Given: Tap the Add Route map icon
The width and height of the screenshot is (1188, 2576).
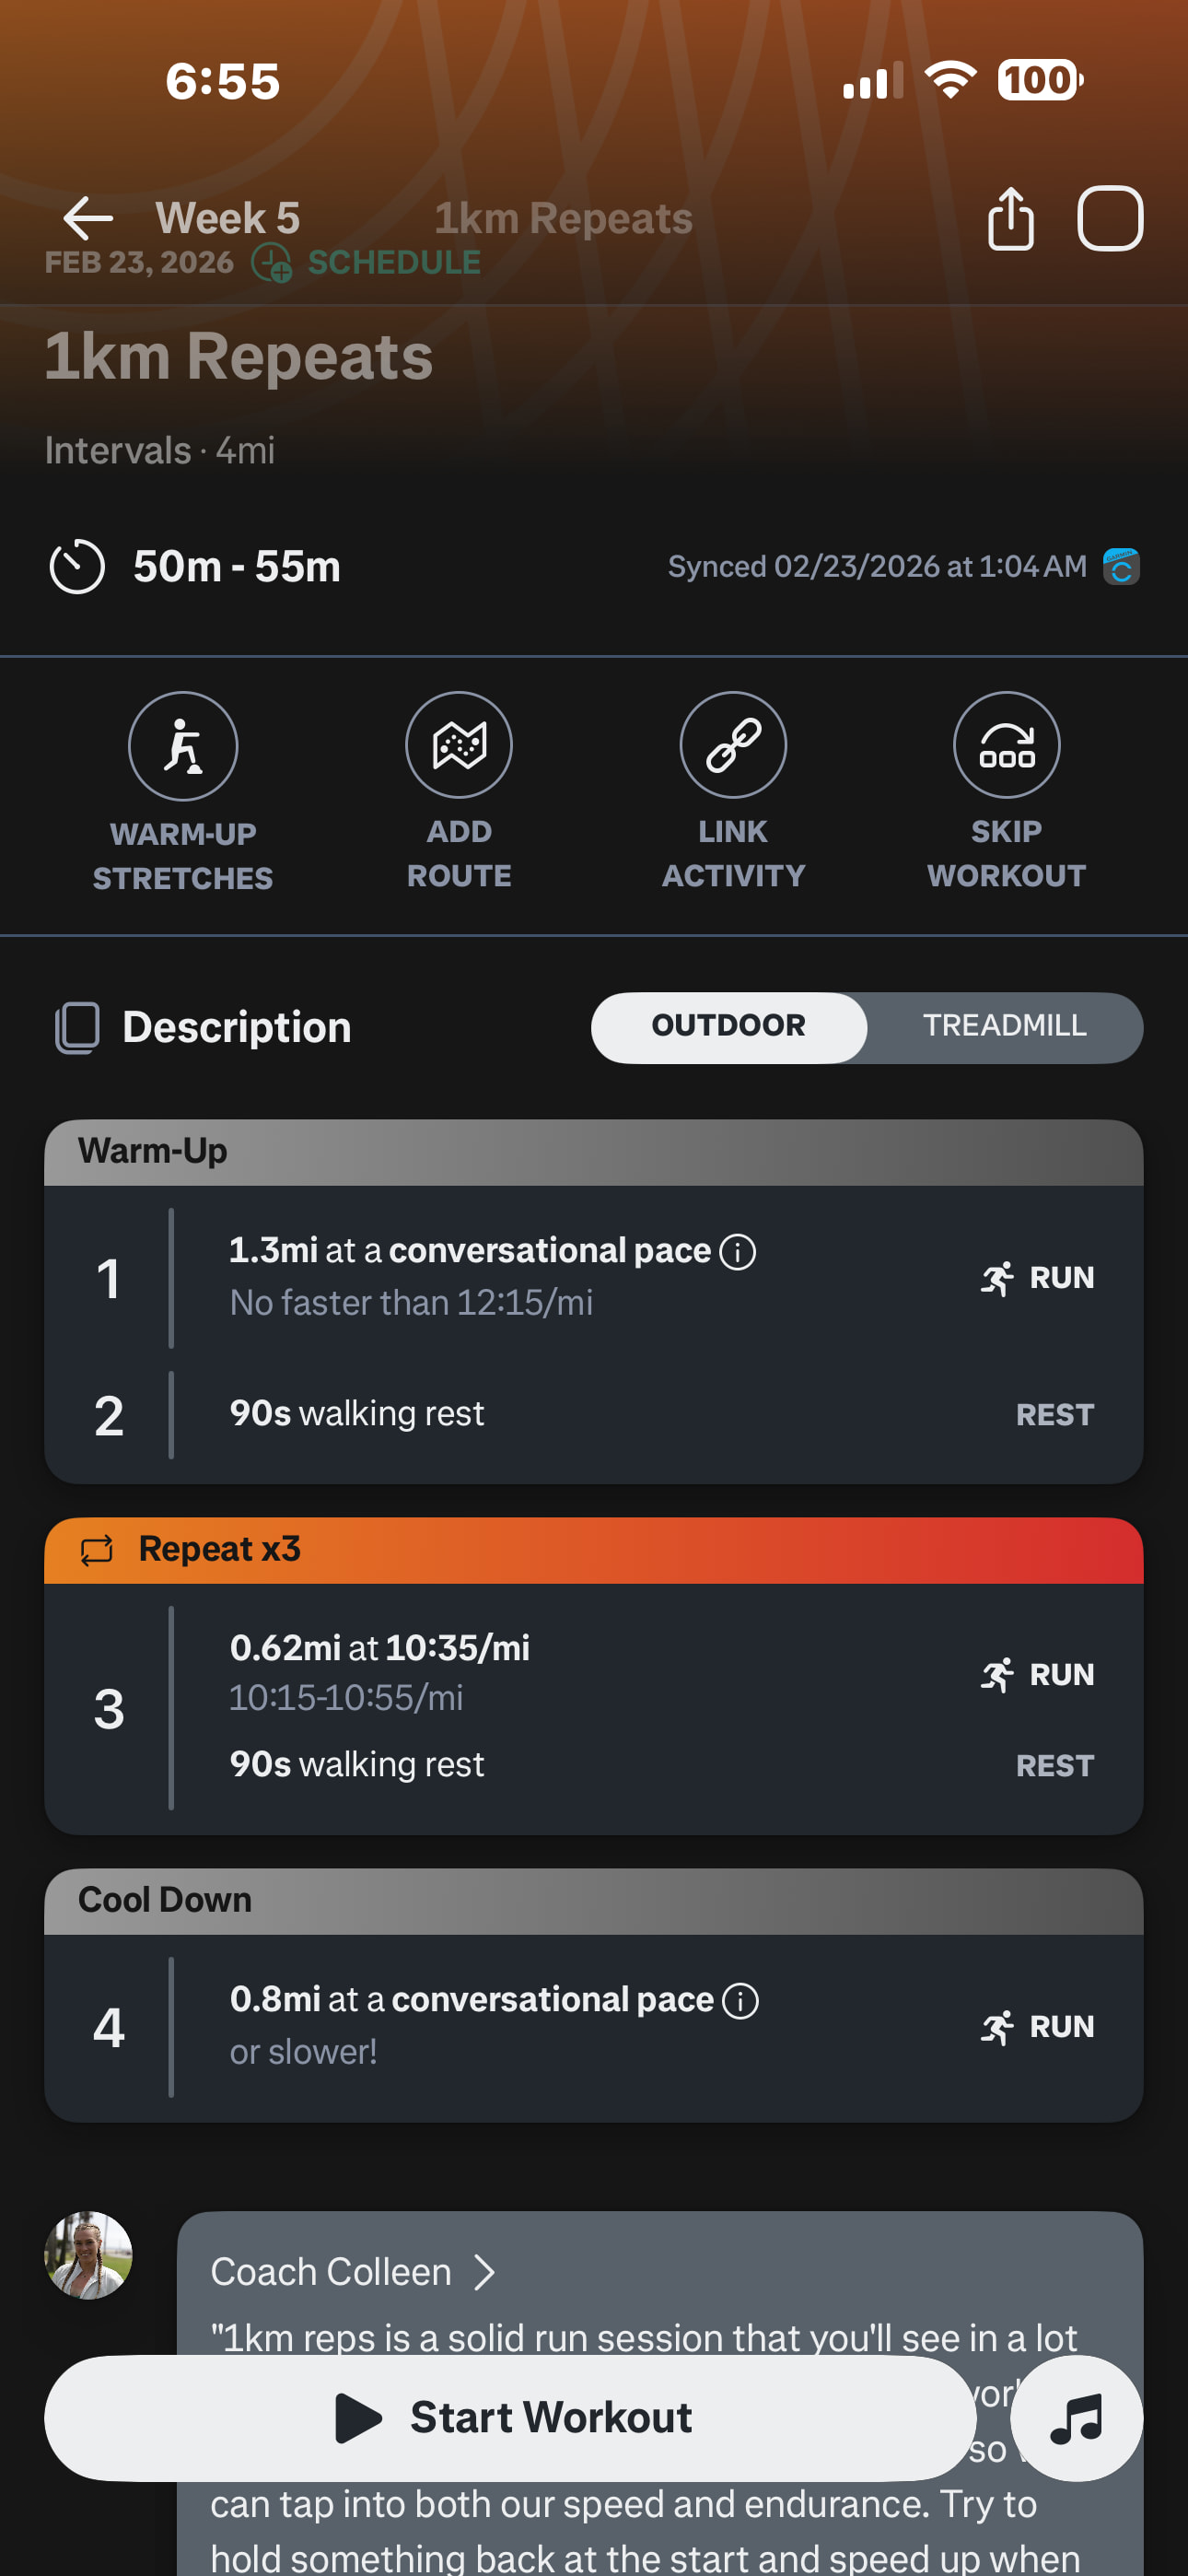Looking at the screenshot, I should tap(459, 745).
